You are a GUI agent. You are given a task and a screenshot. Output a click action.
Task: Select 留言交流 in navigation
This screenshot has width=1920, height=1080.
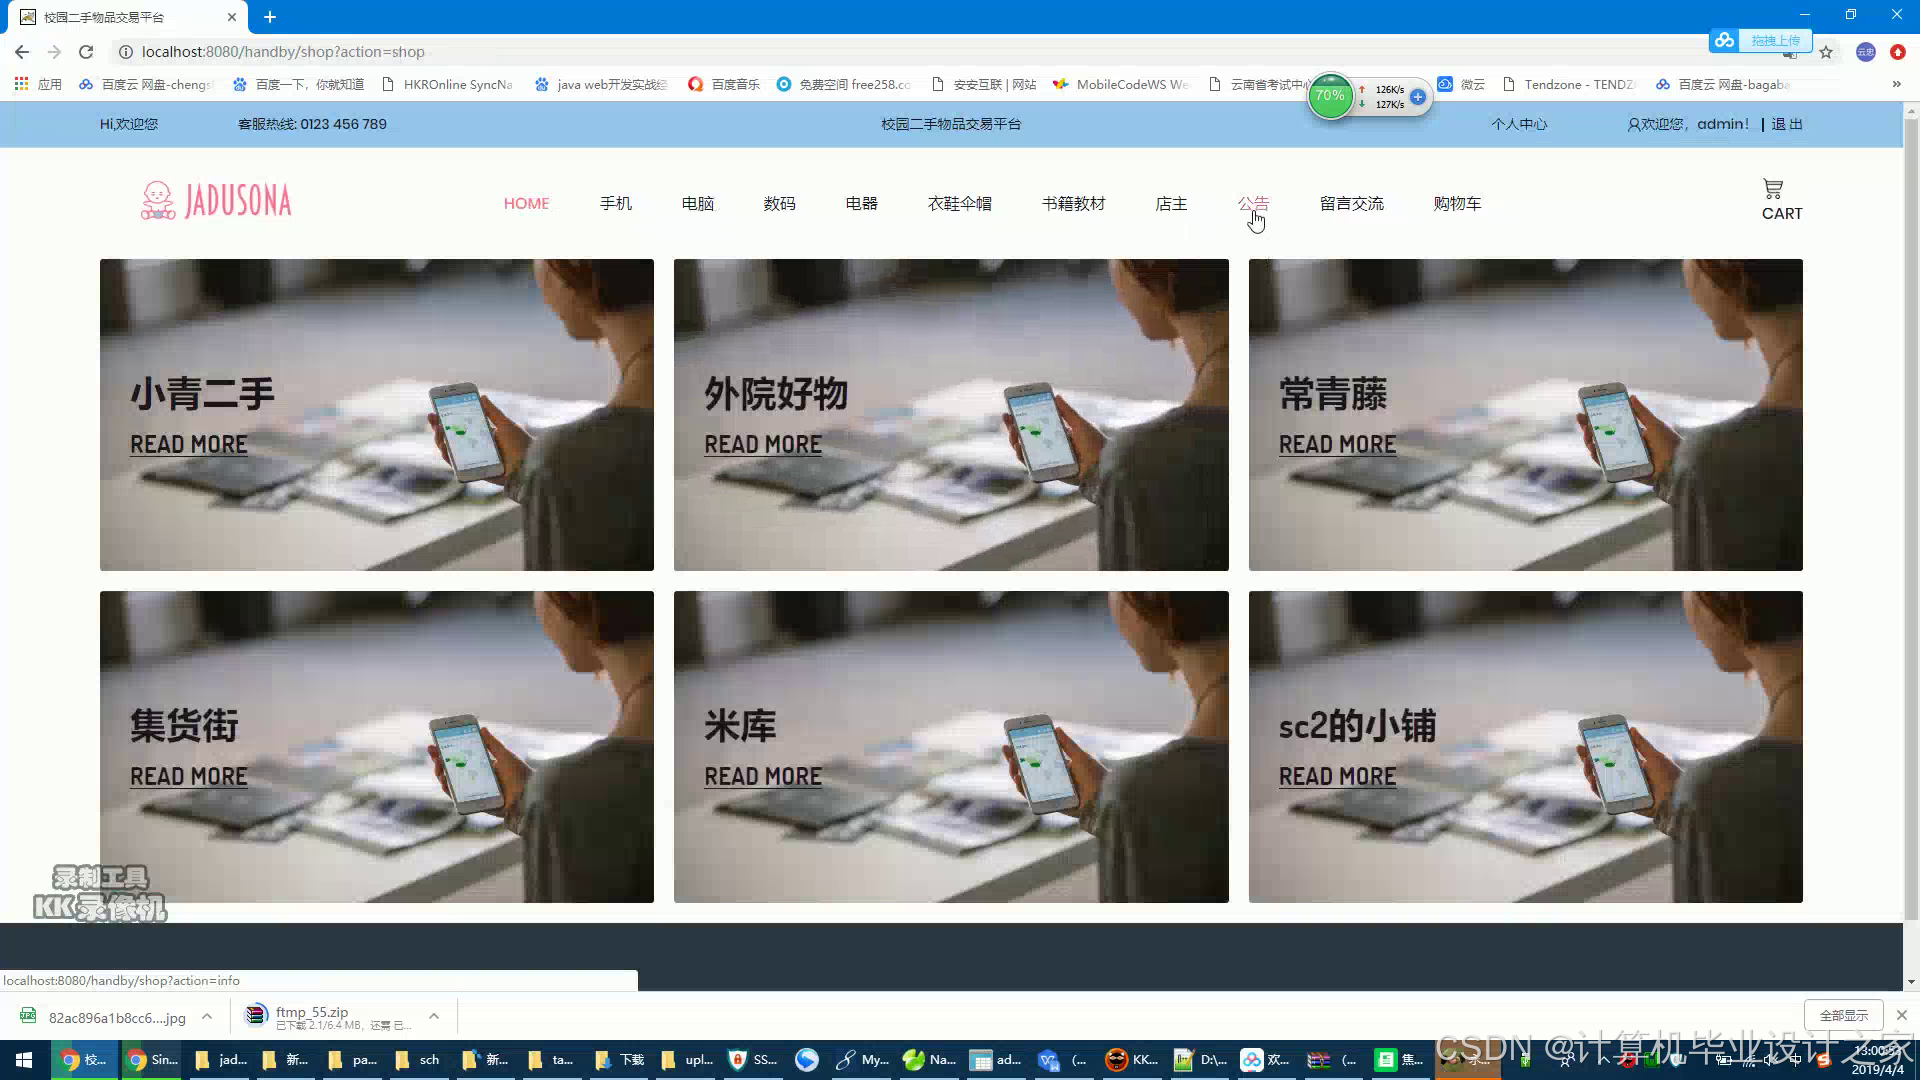(x=1351, y=204)
